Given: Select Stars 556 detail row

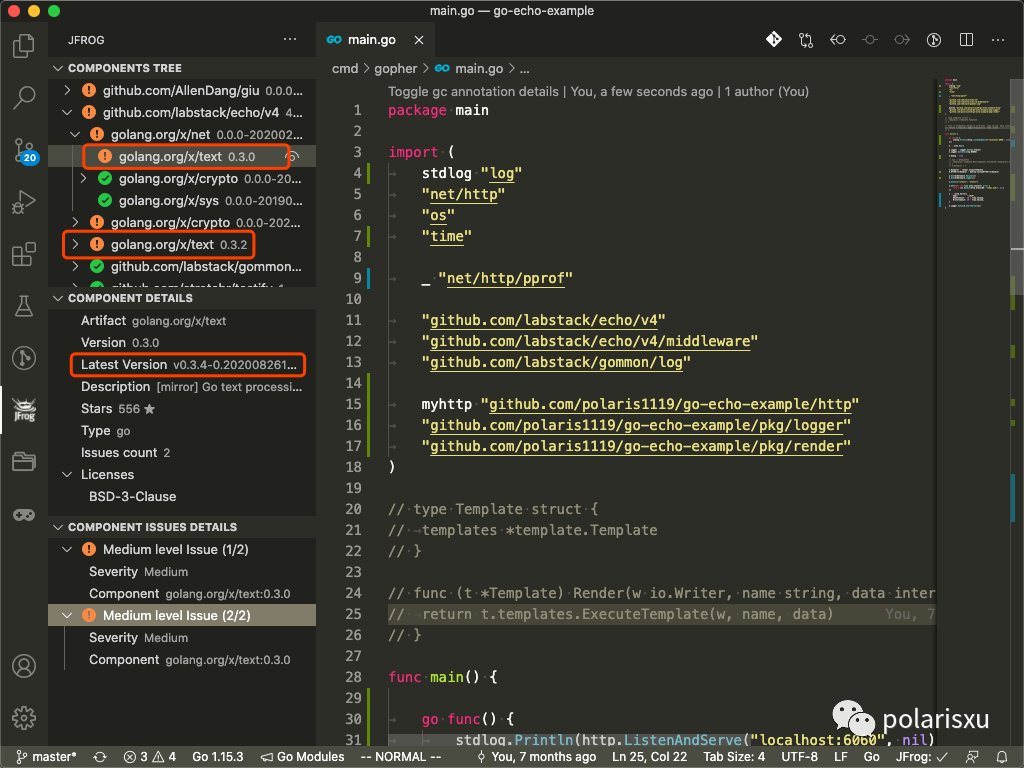Looking at the screenshot, I should click(182, 409).
